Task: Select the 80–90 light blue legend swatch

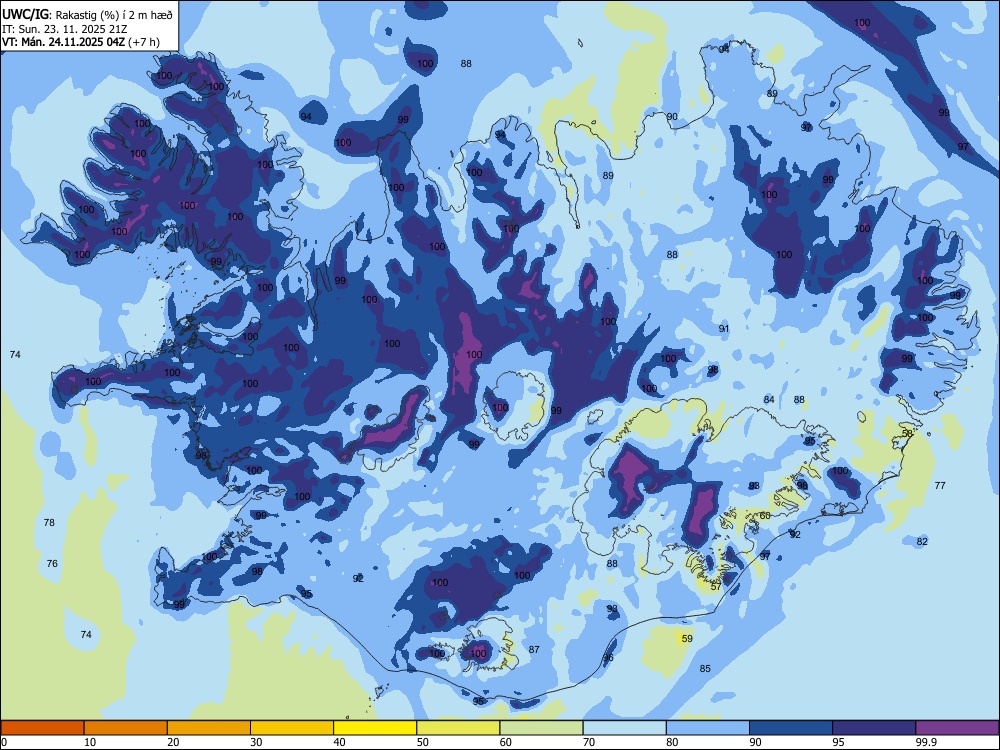Action: (x=708, y=728)
